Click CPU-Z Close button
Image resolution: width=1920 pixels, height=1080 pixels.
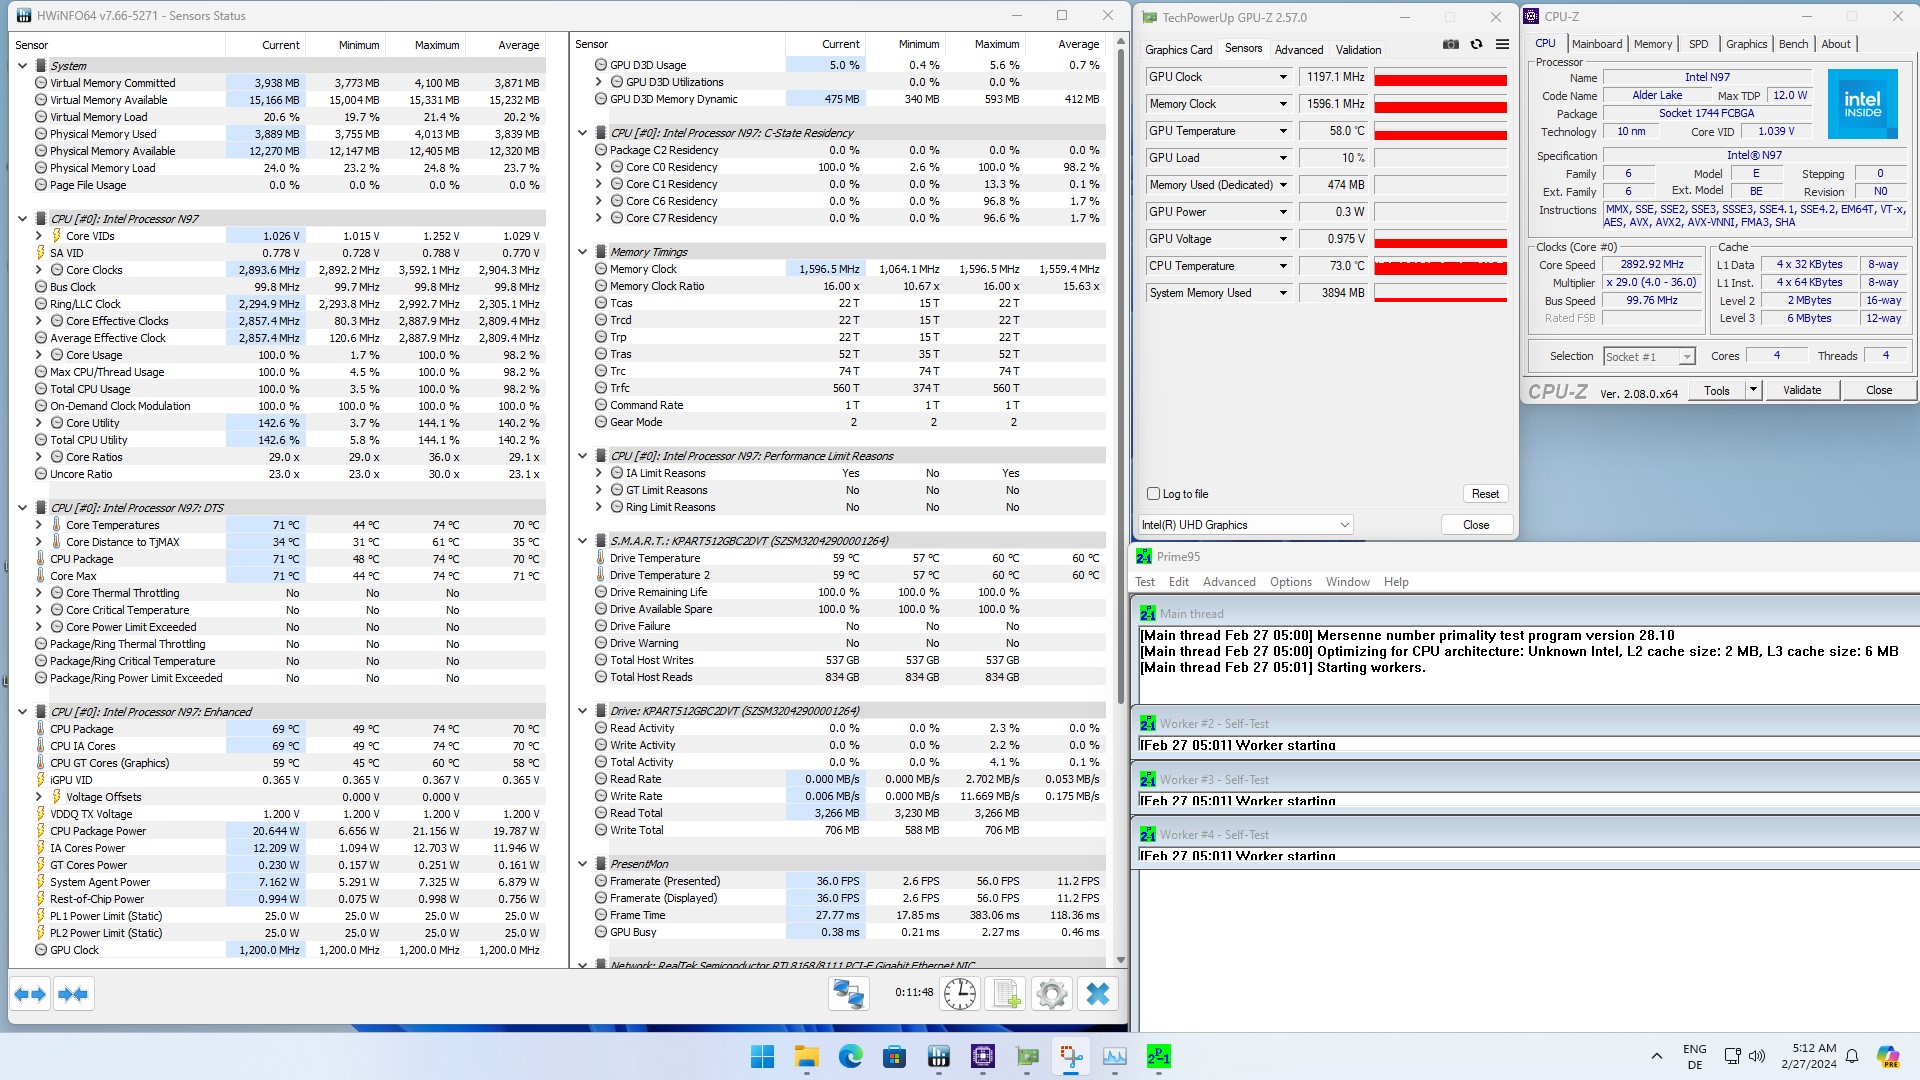pyautogui.click(x=1879, y=390)
